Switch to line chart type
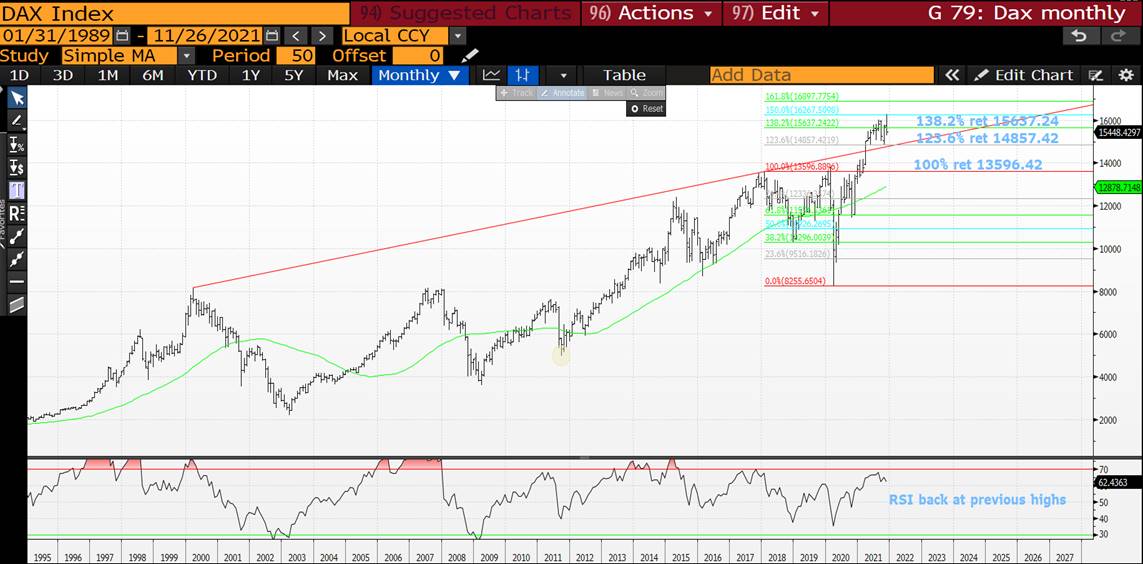The height and width of the screenshot is (564, 1143). [491, 75]
